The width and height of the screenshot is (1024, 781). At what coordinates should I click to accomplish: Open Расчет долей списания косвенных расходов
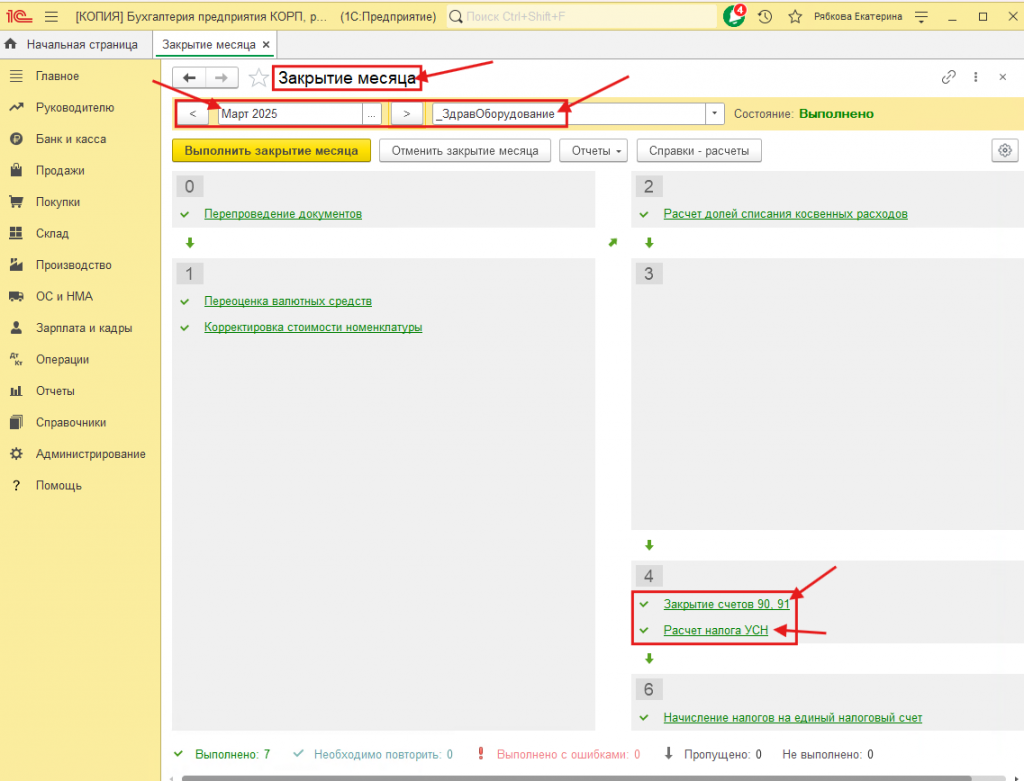786,214
